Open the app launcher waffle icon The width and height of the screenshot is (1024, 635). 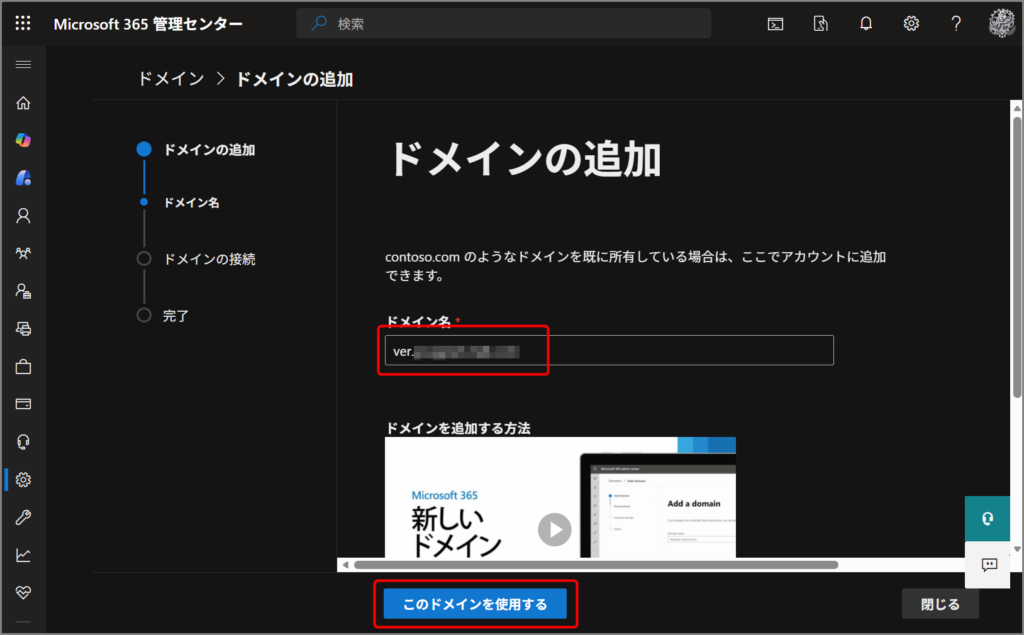click(23, 24)
